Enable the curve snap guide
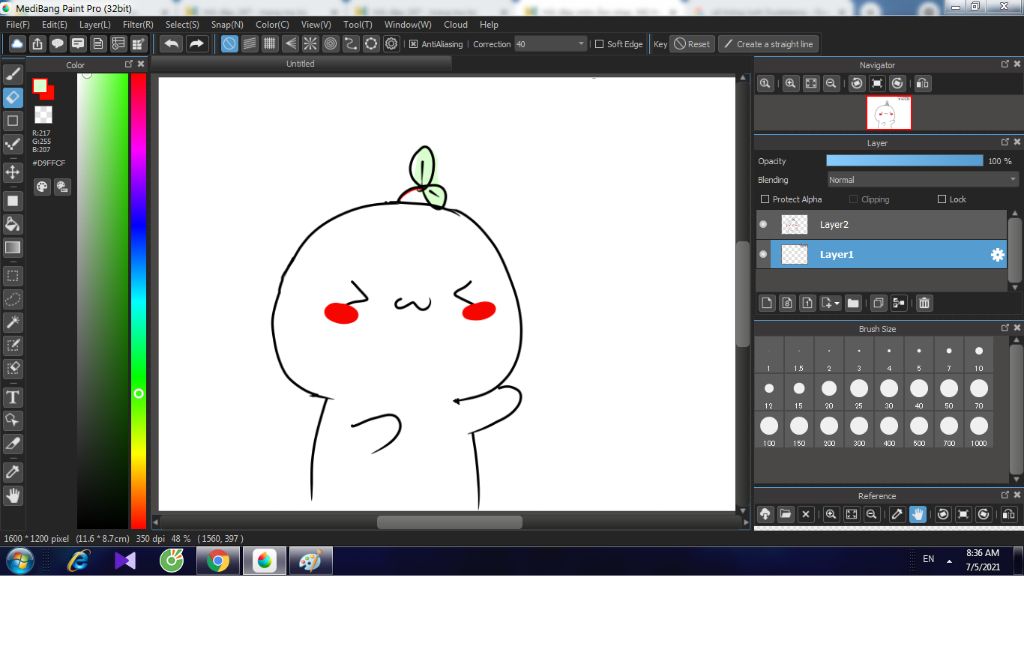 coord(351,44)
